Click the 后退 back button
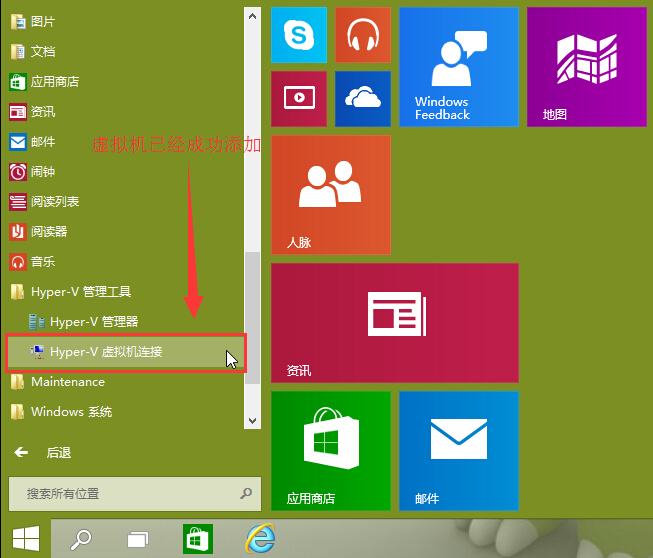 pyautogui.click(x=45, y=453)
